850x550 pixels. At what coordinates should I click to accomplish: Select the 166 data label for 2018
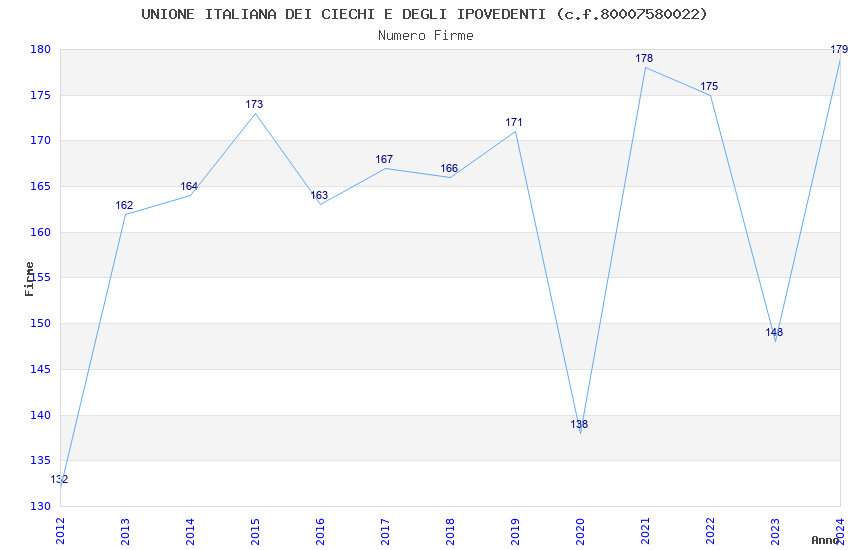click(449, 169)
